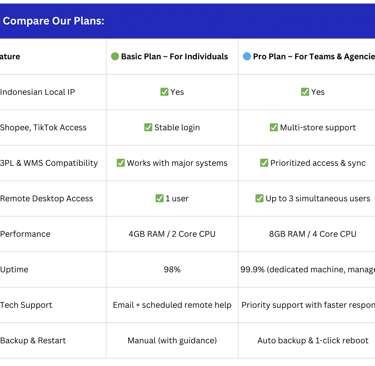Click the green checkmark next to Basic Plan Yes
375x366 pixels.
pos(164,92)
